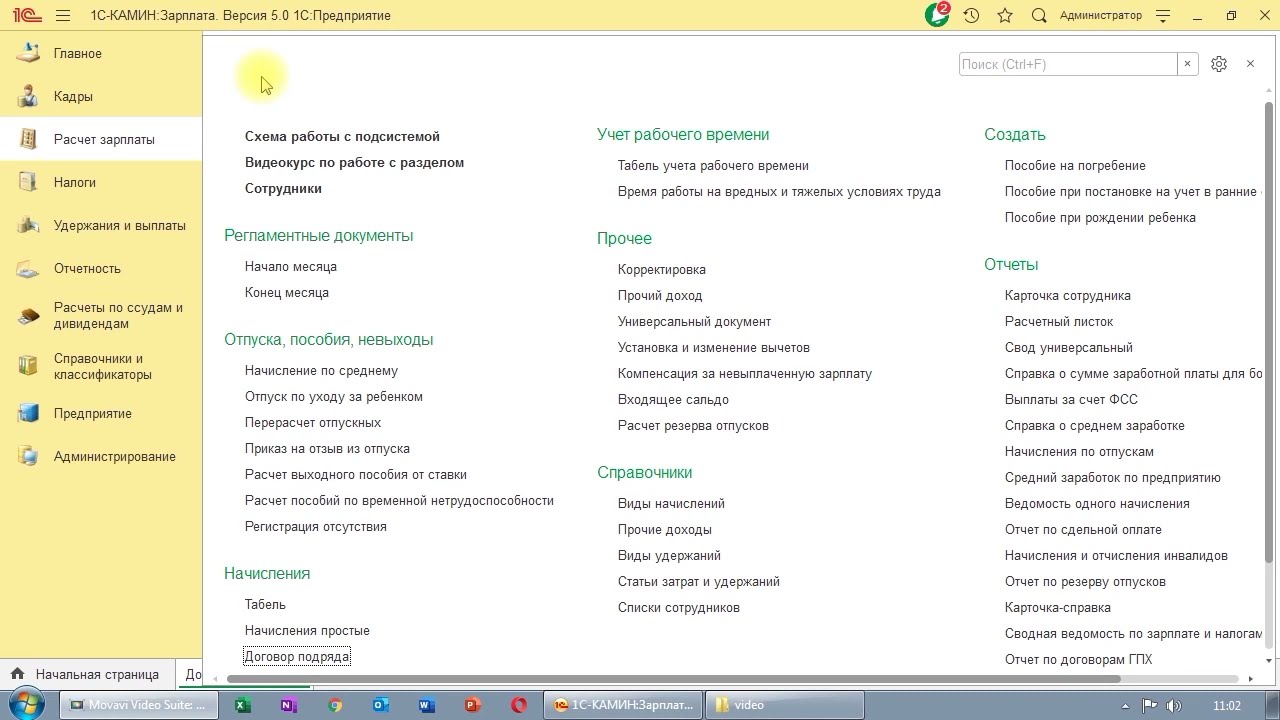The image size is (1280, 720).
Task: Open Начисления простые
Action: click(x=307, y=630)
